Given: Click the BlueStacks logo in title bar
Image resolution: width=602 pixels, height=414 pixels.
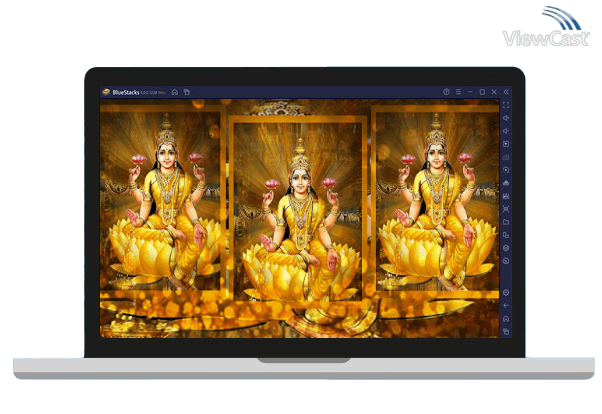Looking at the screenshot, I should [x=106, y=92].
